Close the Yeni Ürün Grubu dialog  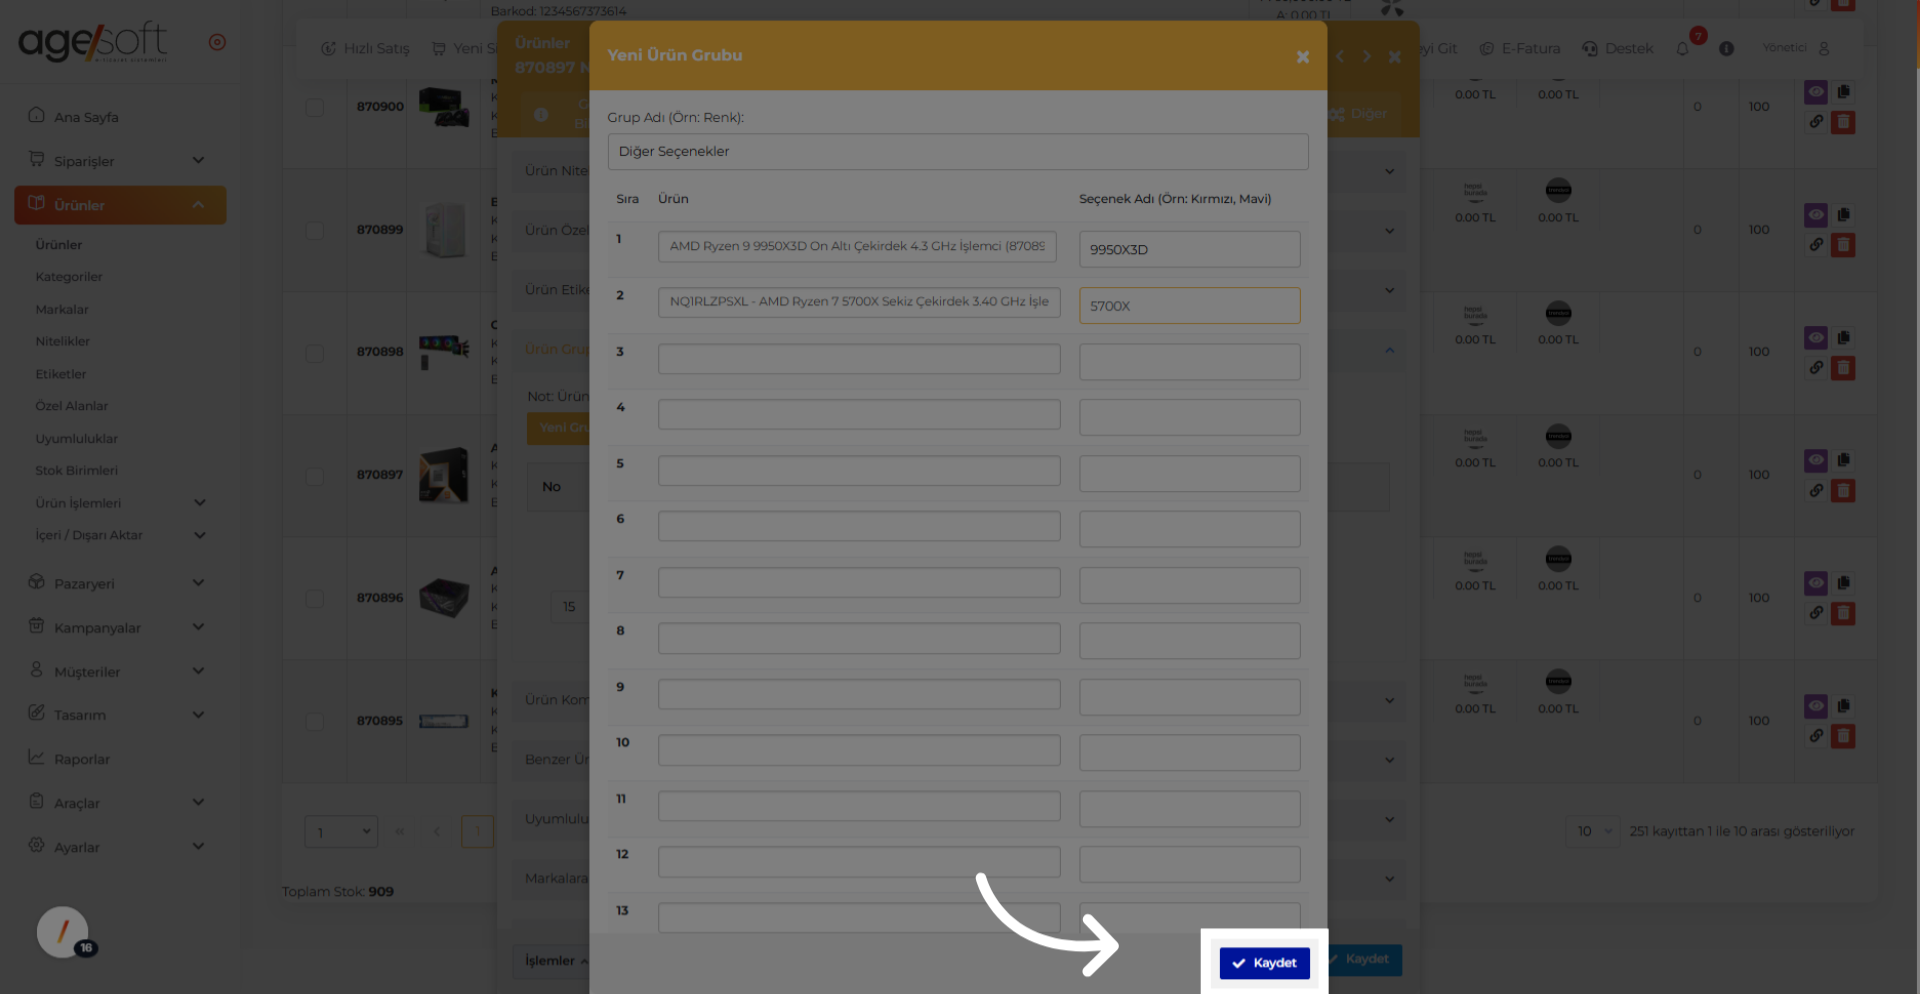(x=1302, y=57)
